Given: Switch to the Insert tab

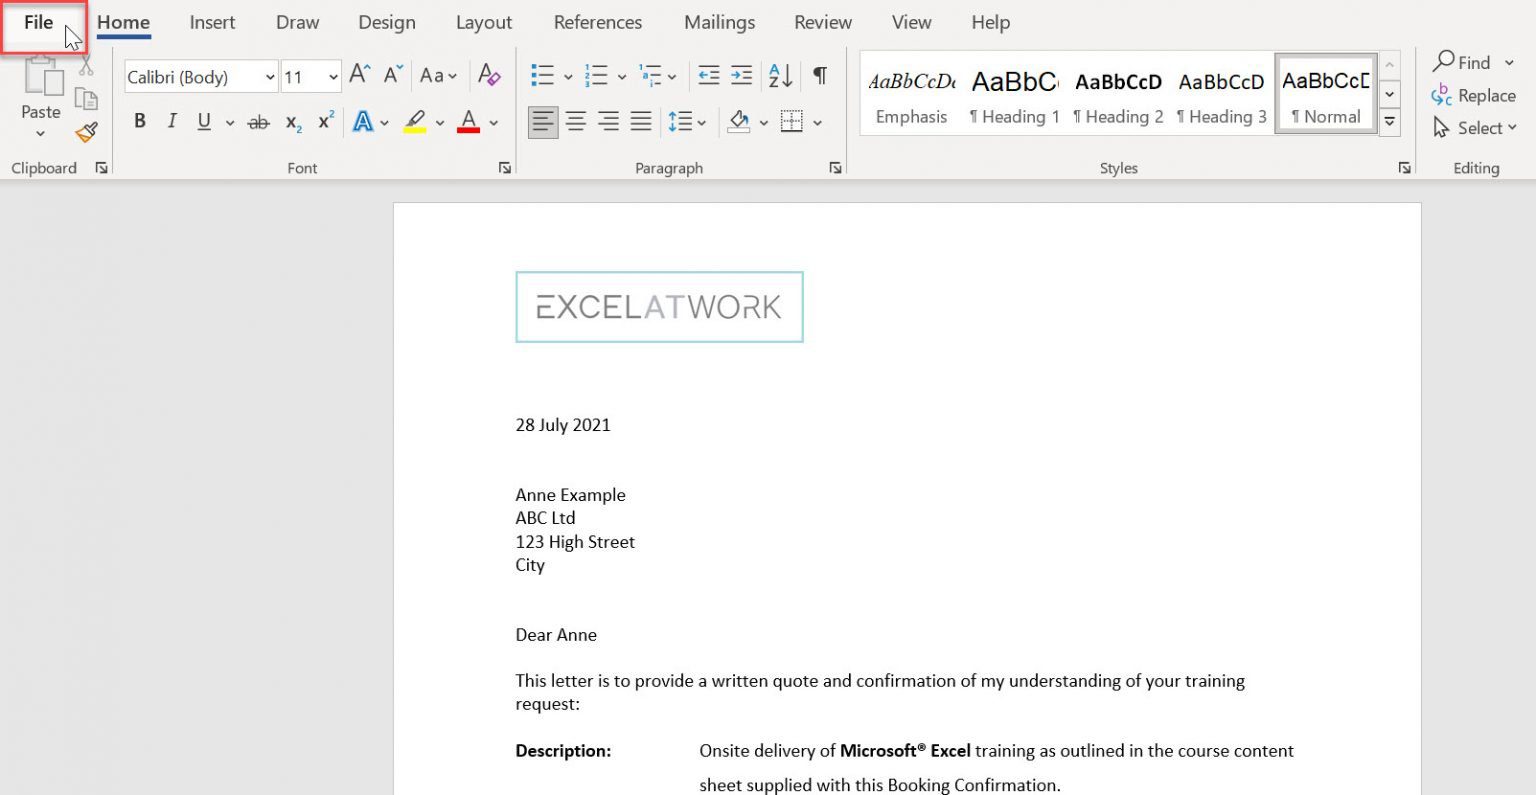Looking at the screenshot, I should (x=212, y=22).
